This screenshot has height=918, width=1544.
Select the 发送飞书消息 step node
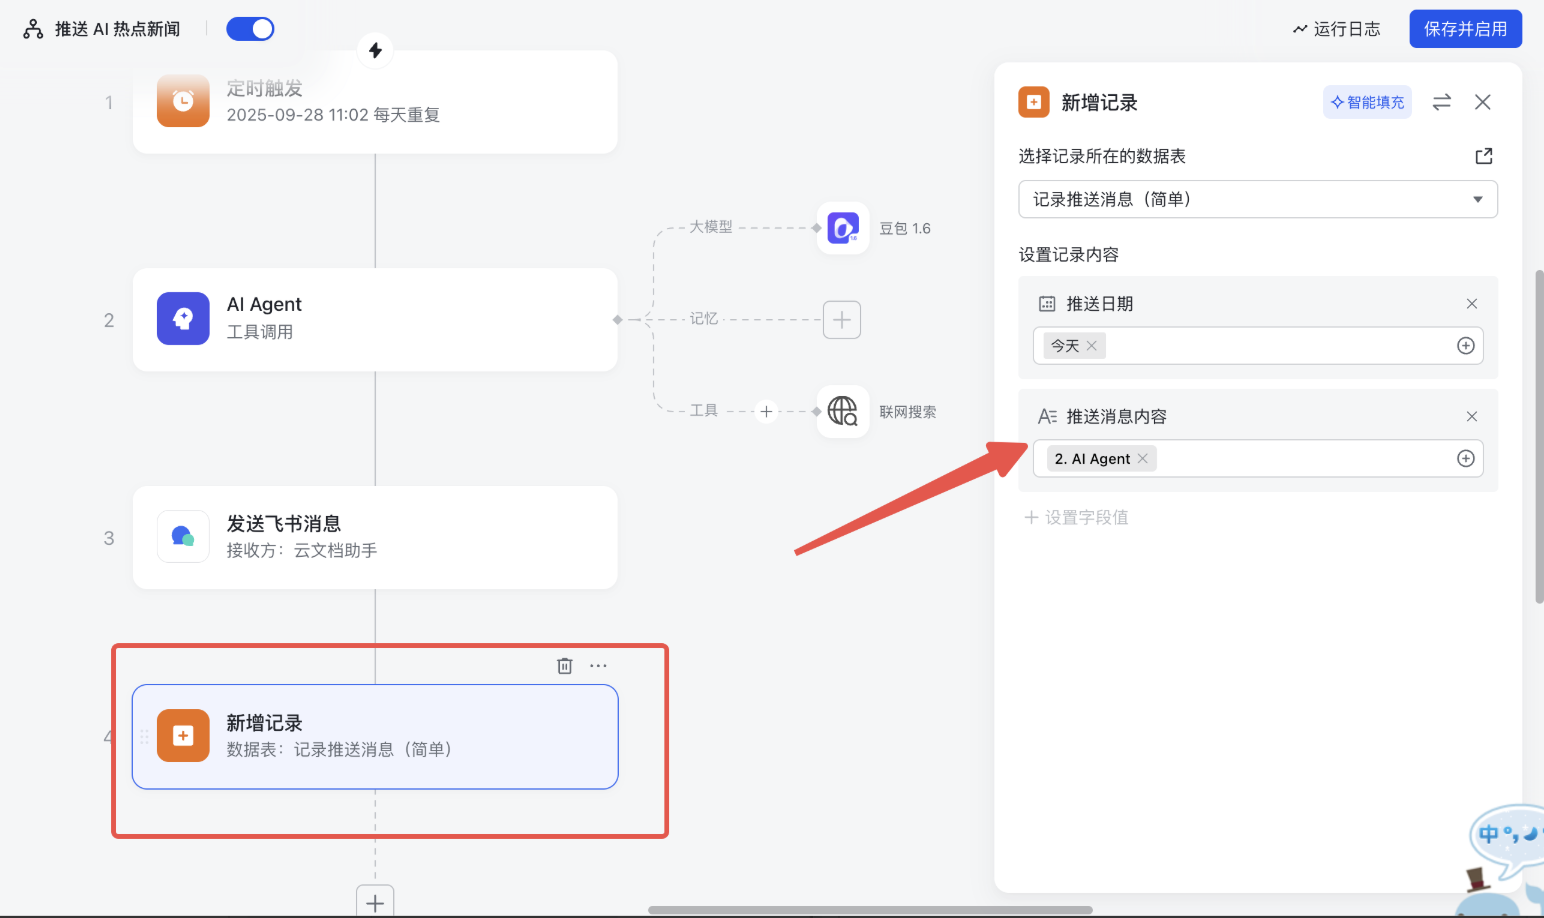[375, 537]
